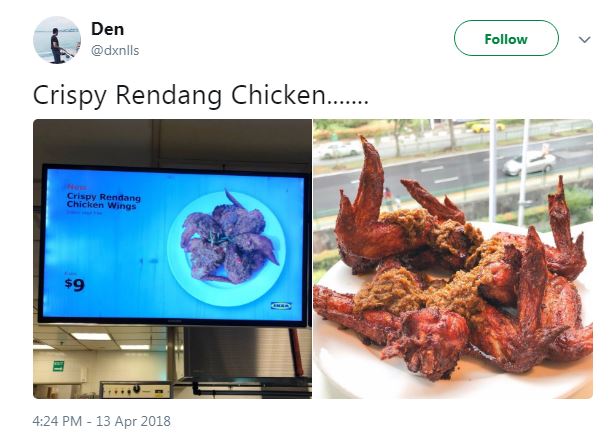Click the $9 price on menu screen
This screenshot has height=440, width=614.
click(75, 285)
